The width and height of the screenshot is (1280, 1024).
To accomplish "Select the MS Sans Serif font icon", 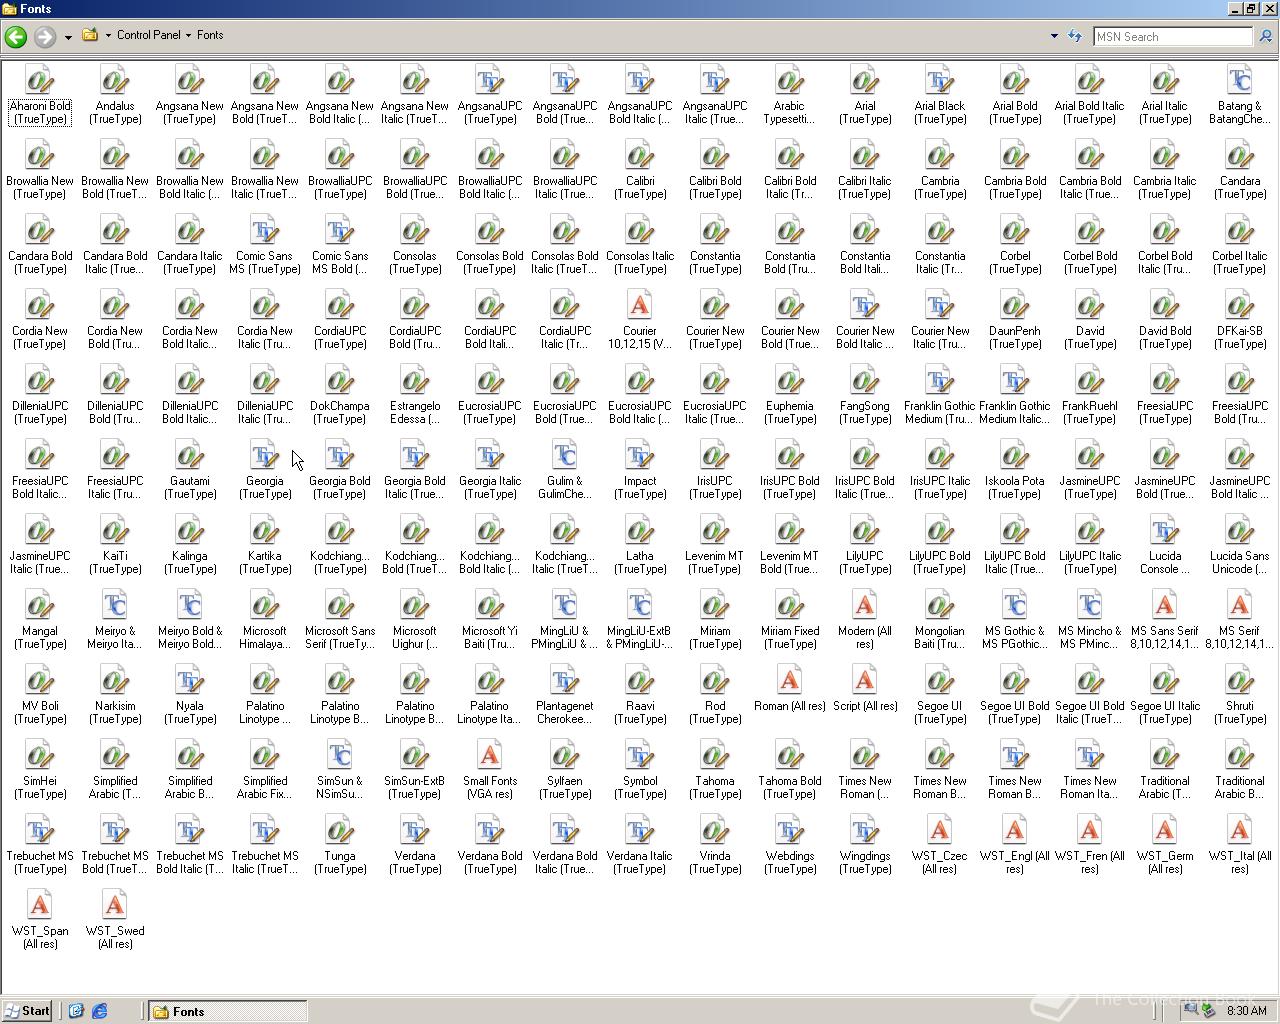I will pos(1165,605).
